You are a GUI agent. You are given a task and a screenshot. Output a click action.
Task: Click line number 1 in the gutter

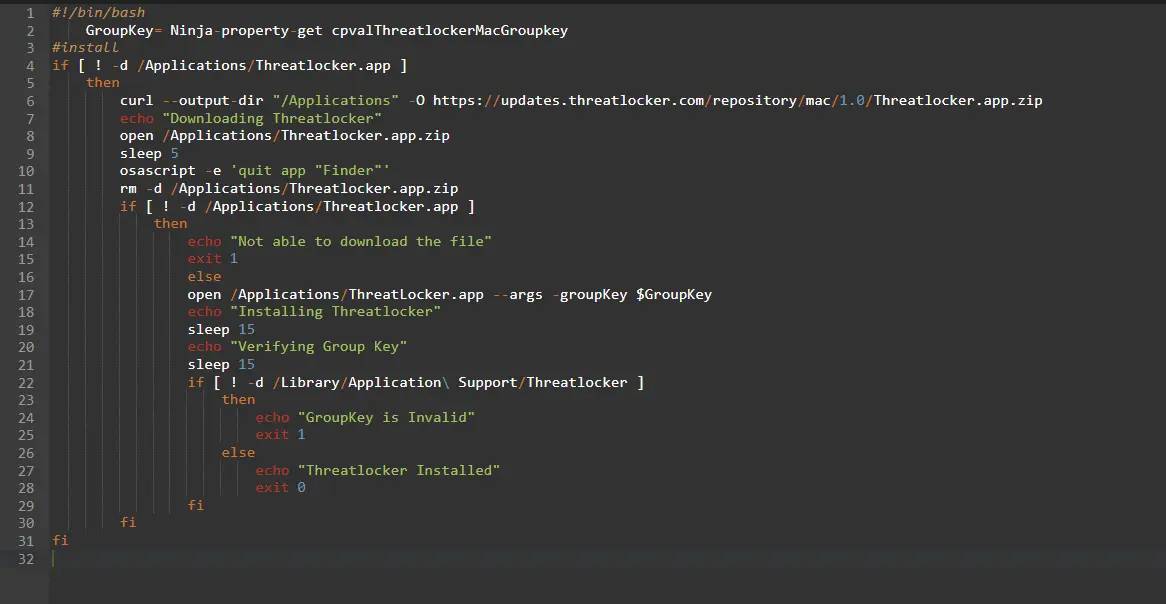coord(30,13)
